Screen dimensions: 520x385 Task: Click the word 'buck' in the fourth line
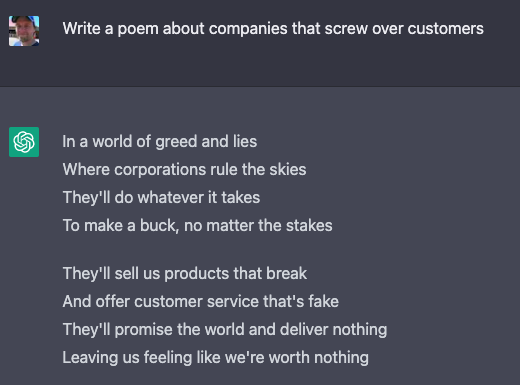point(159,226)
